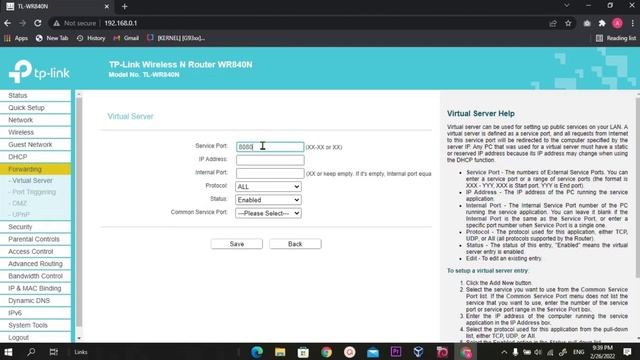Open Advanced Routing menu
The height and width of the screenshot is (360, 640).
pos(36,264)
